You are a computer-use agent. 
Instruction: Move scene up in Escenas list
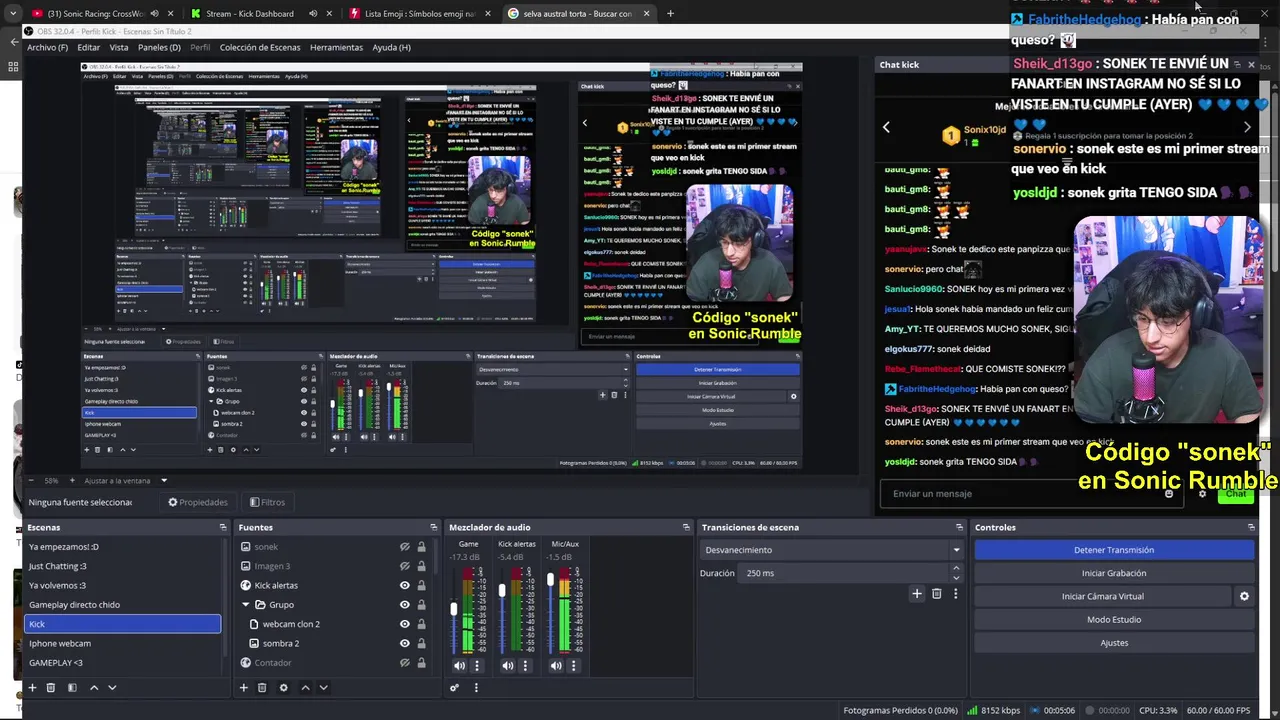94,687
